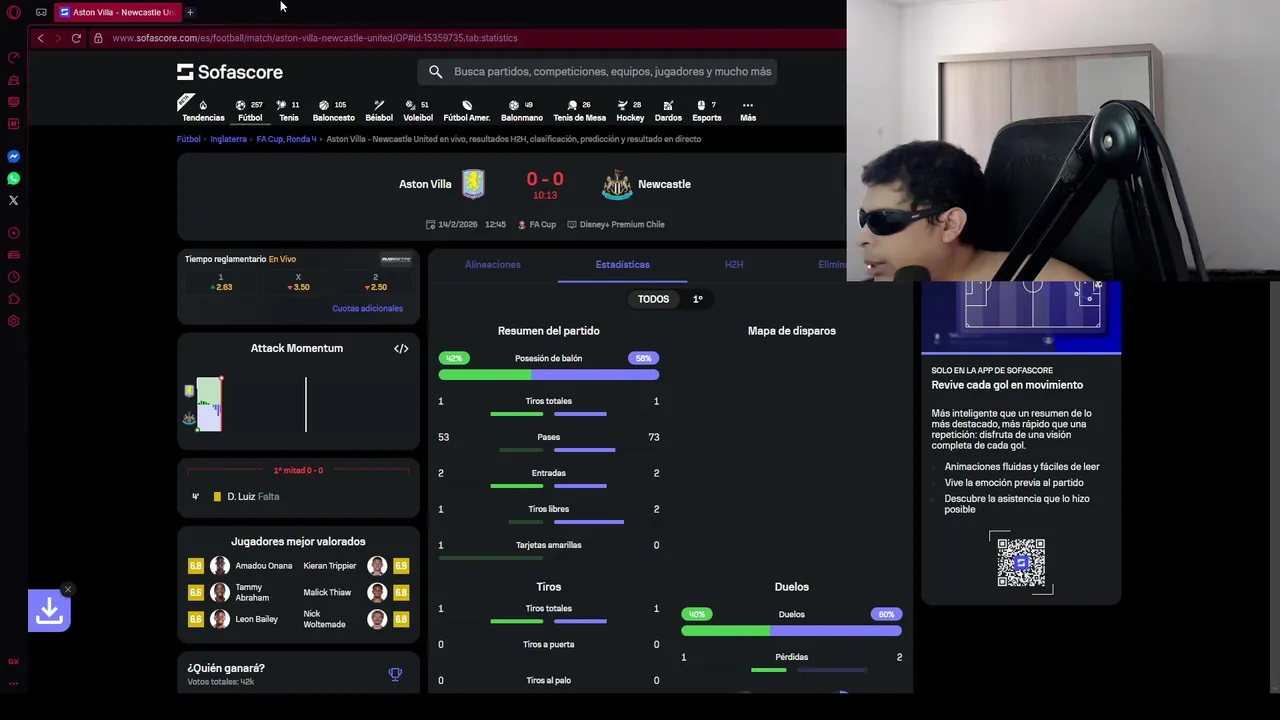
Task: Reload the Sofascore page
Action: pos(76,38)
